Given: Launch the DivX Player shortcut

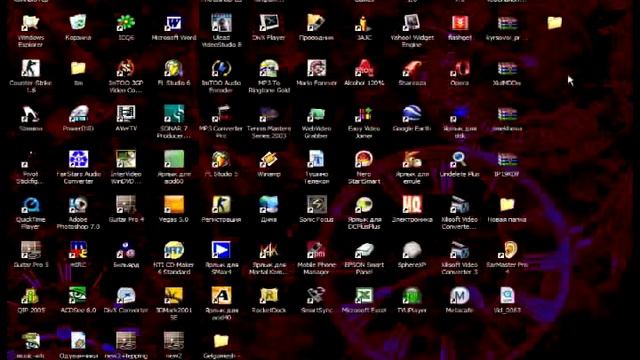Looking at the screenshot, I should coord(269,23).
